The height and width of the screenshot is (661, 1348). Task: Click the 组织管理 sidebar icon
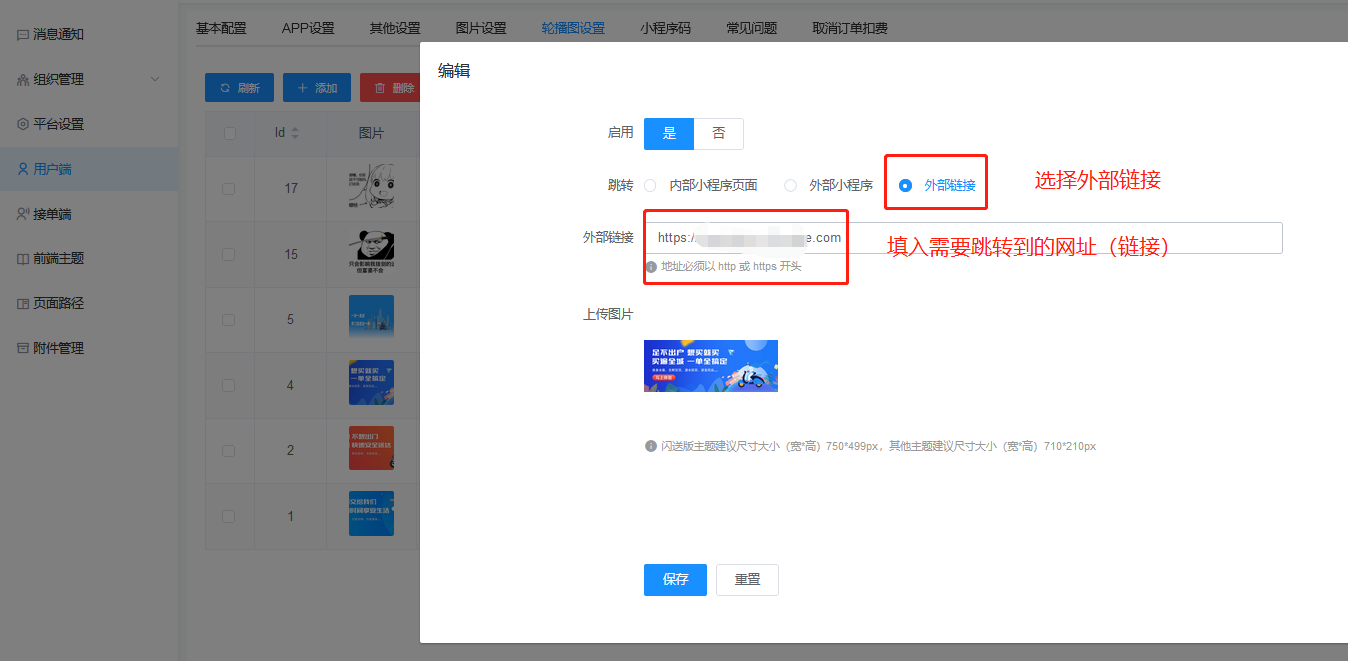[x=23, y=79]
